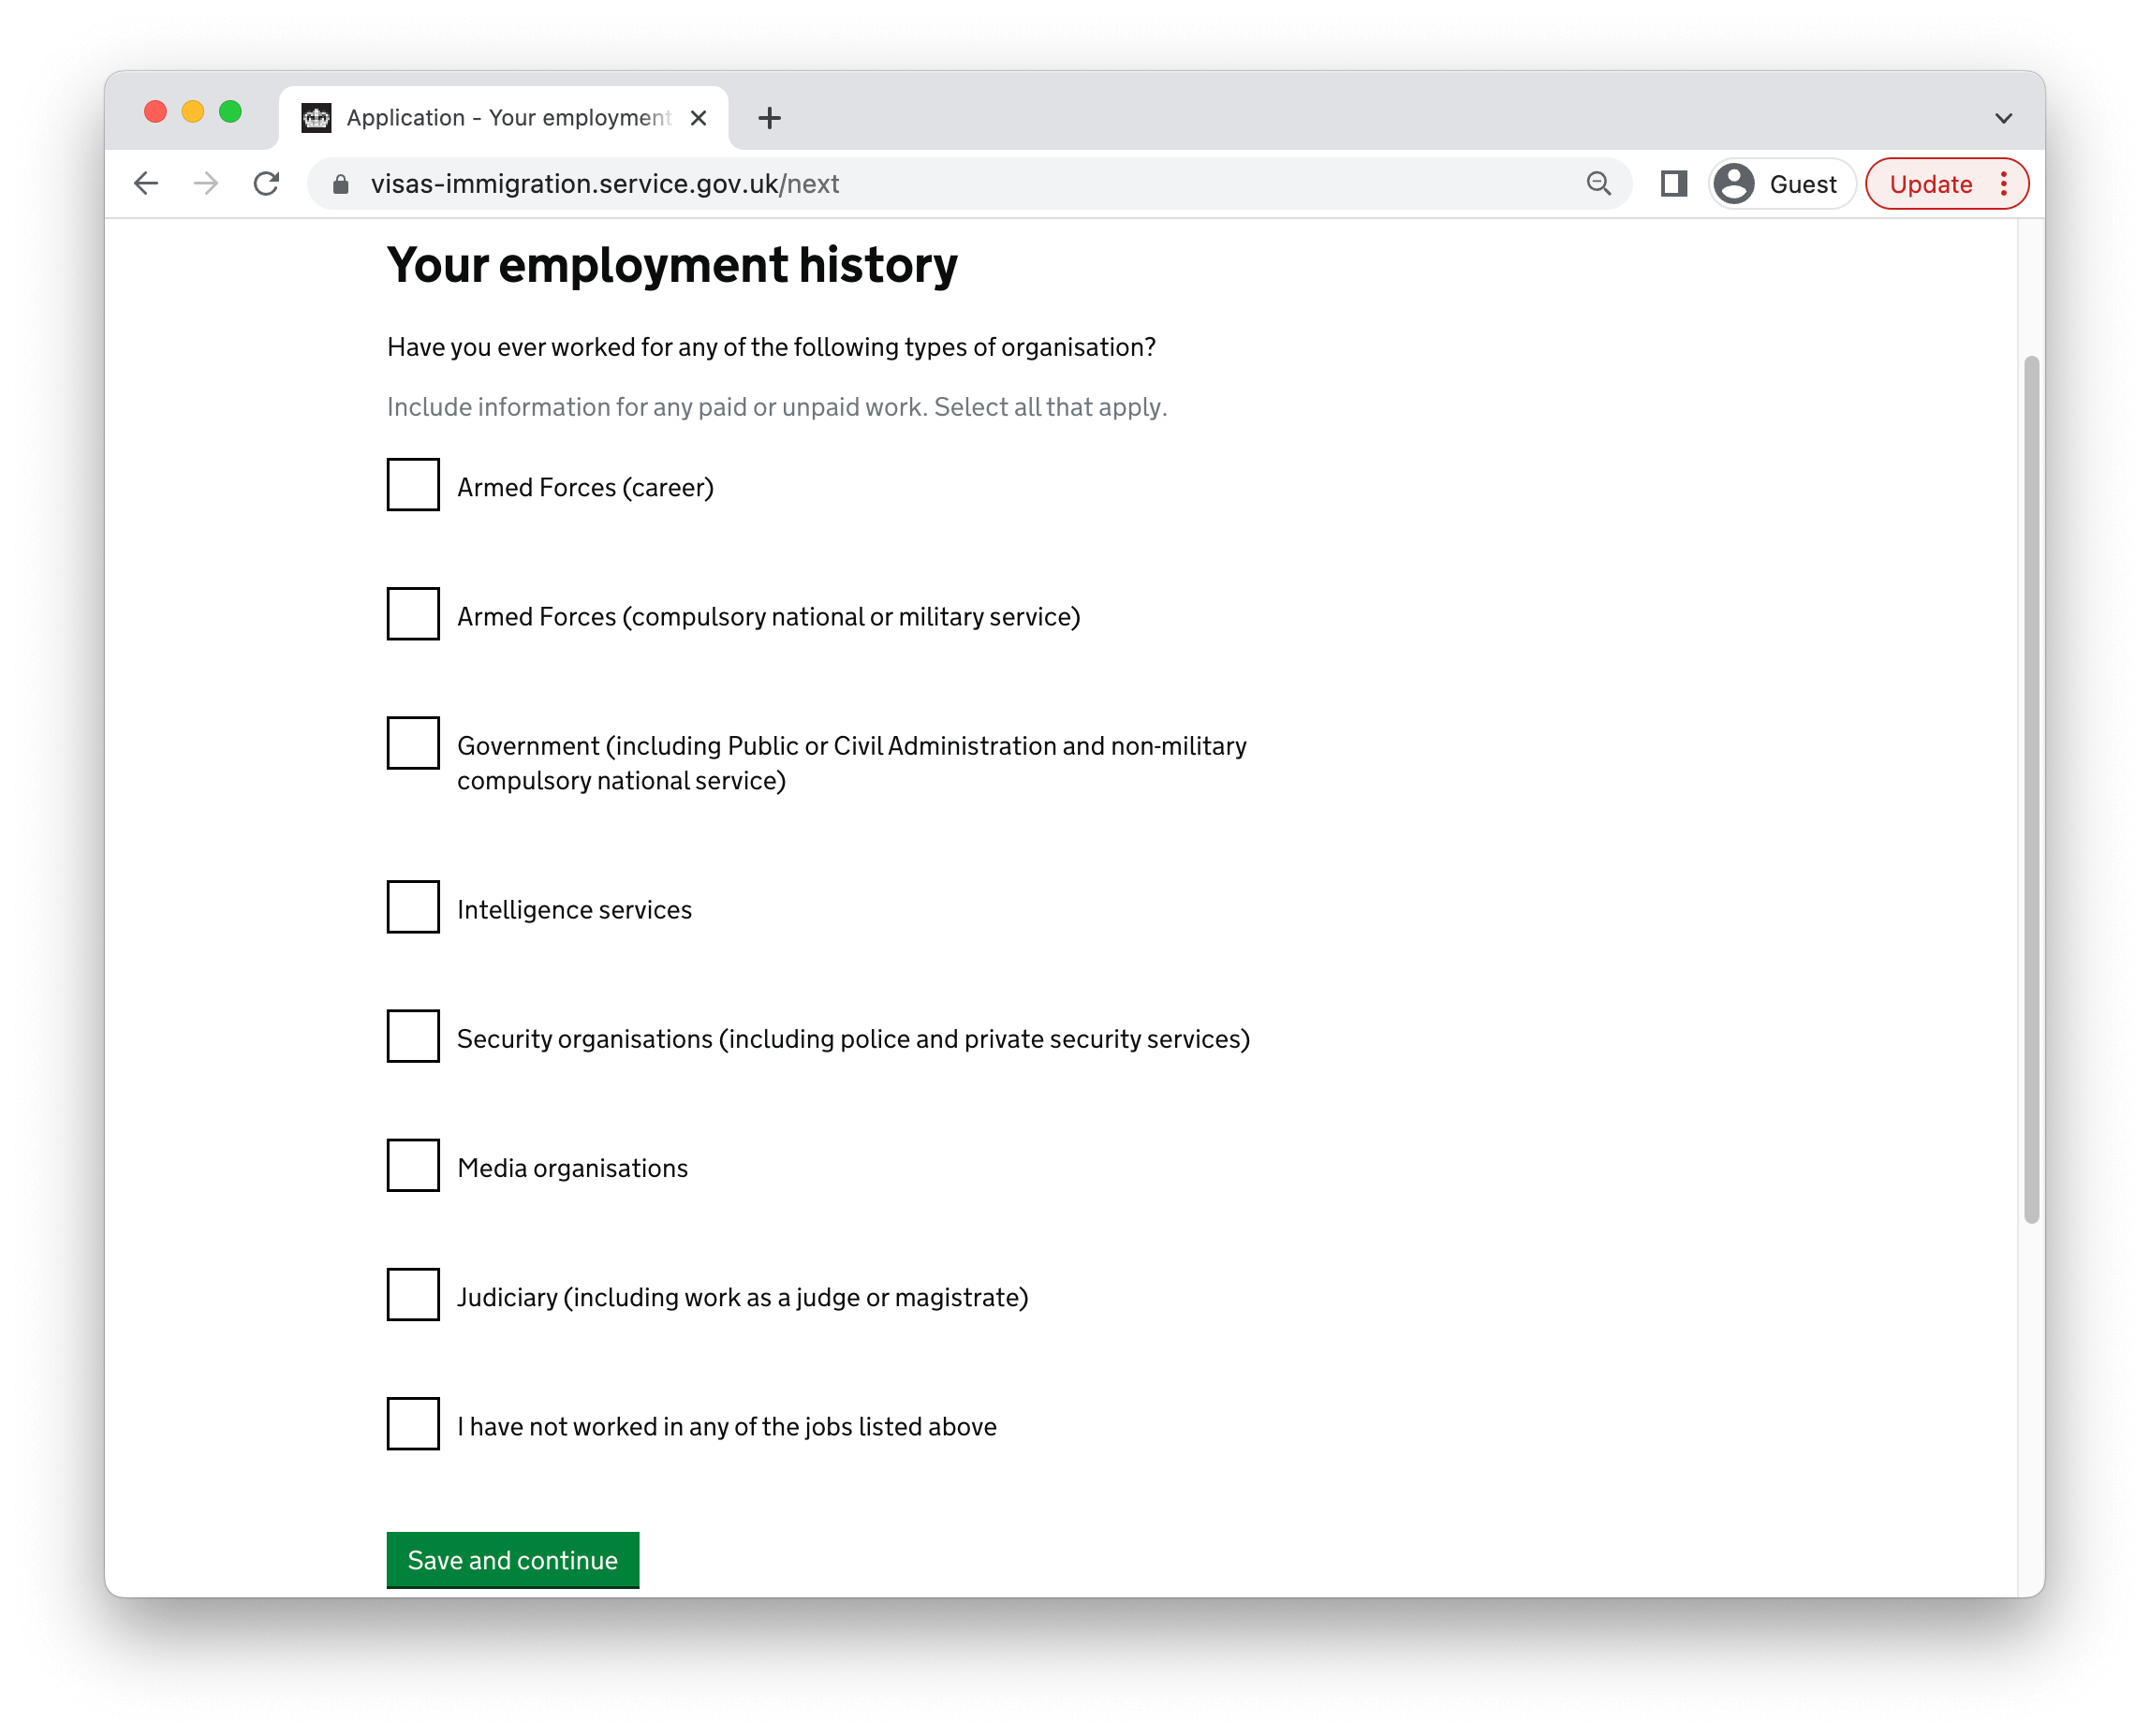
Task: Tick Armed Forces compulsory national service
Action: point(413,614)
